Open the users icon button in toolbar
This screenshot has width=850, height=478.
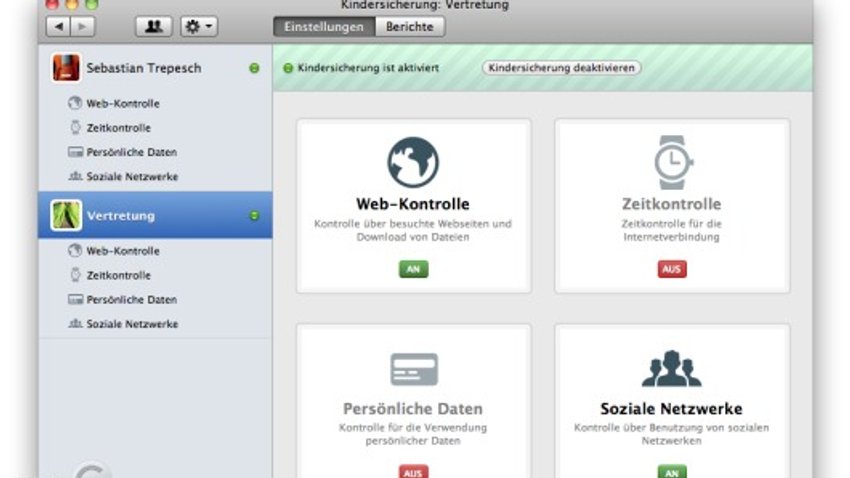[x=153, y=27]
